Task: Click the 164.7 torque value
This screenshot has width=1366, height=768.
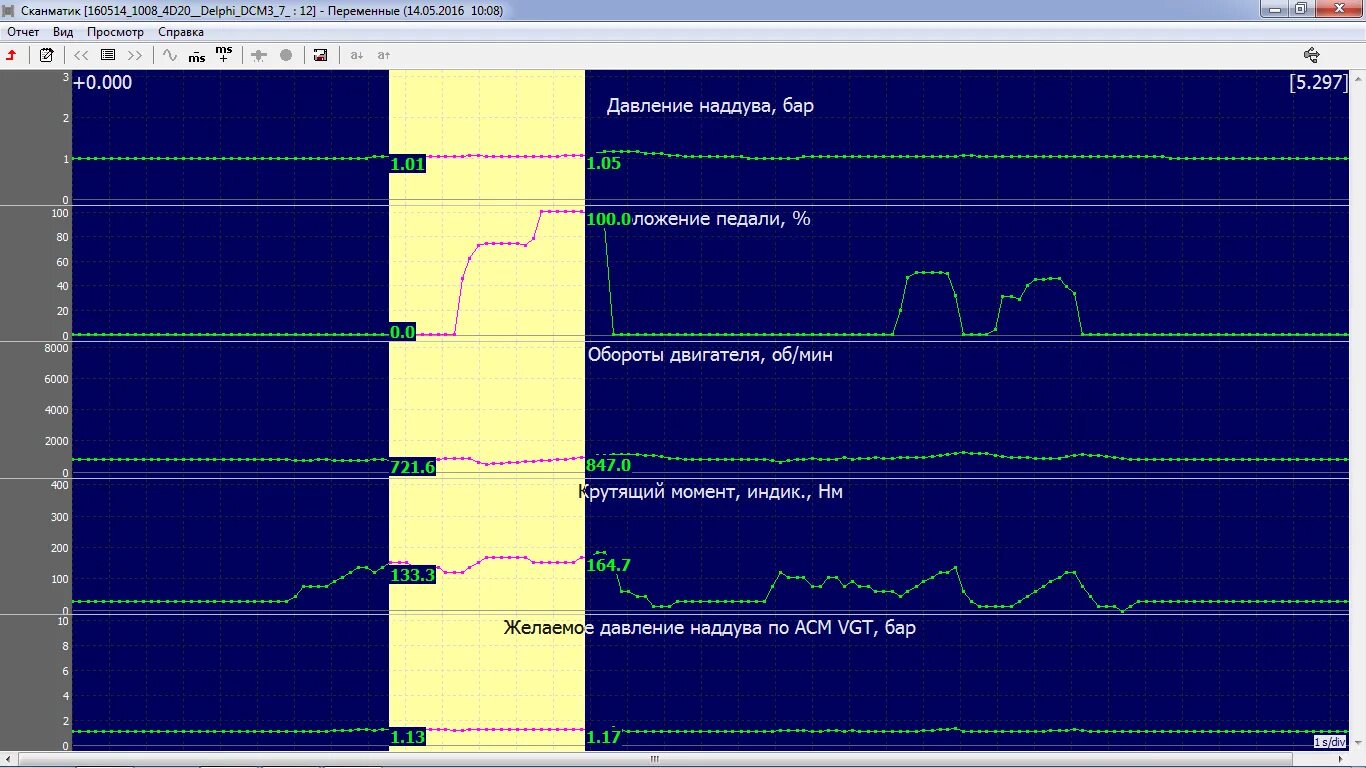Action: tap(609, 565)
